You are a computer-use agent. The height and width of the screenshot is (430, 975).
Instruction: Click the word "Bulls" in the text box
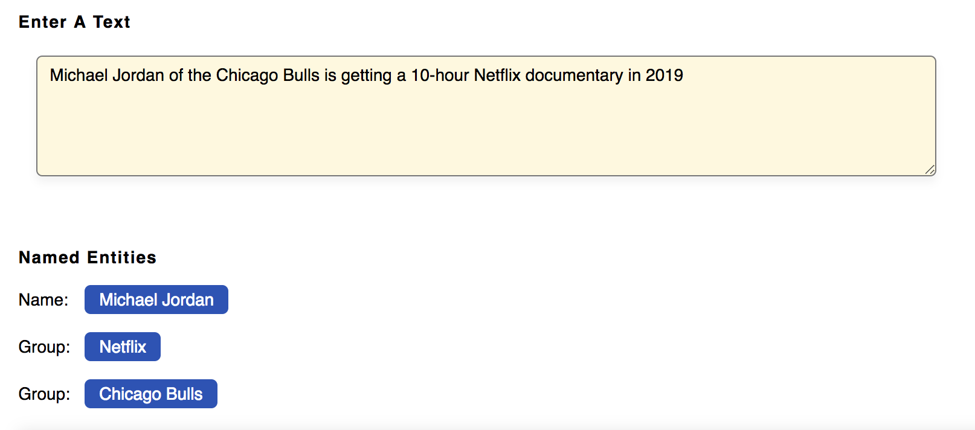299,75
